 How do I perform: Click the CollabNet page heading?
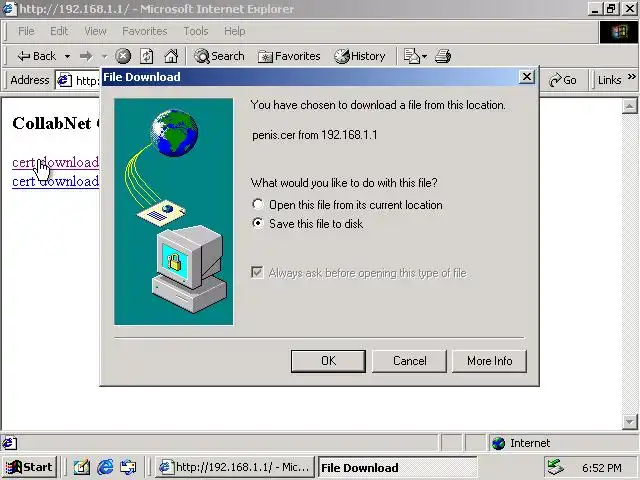coord(56,123)
